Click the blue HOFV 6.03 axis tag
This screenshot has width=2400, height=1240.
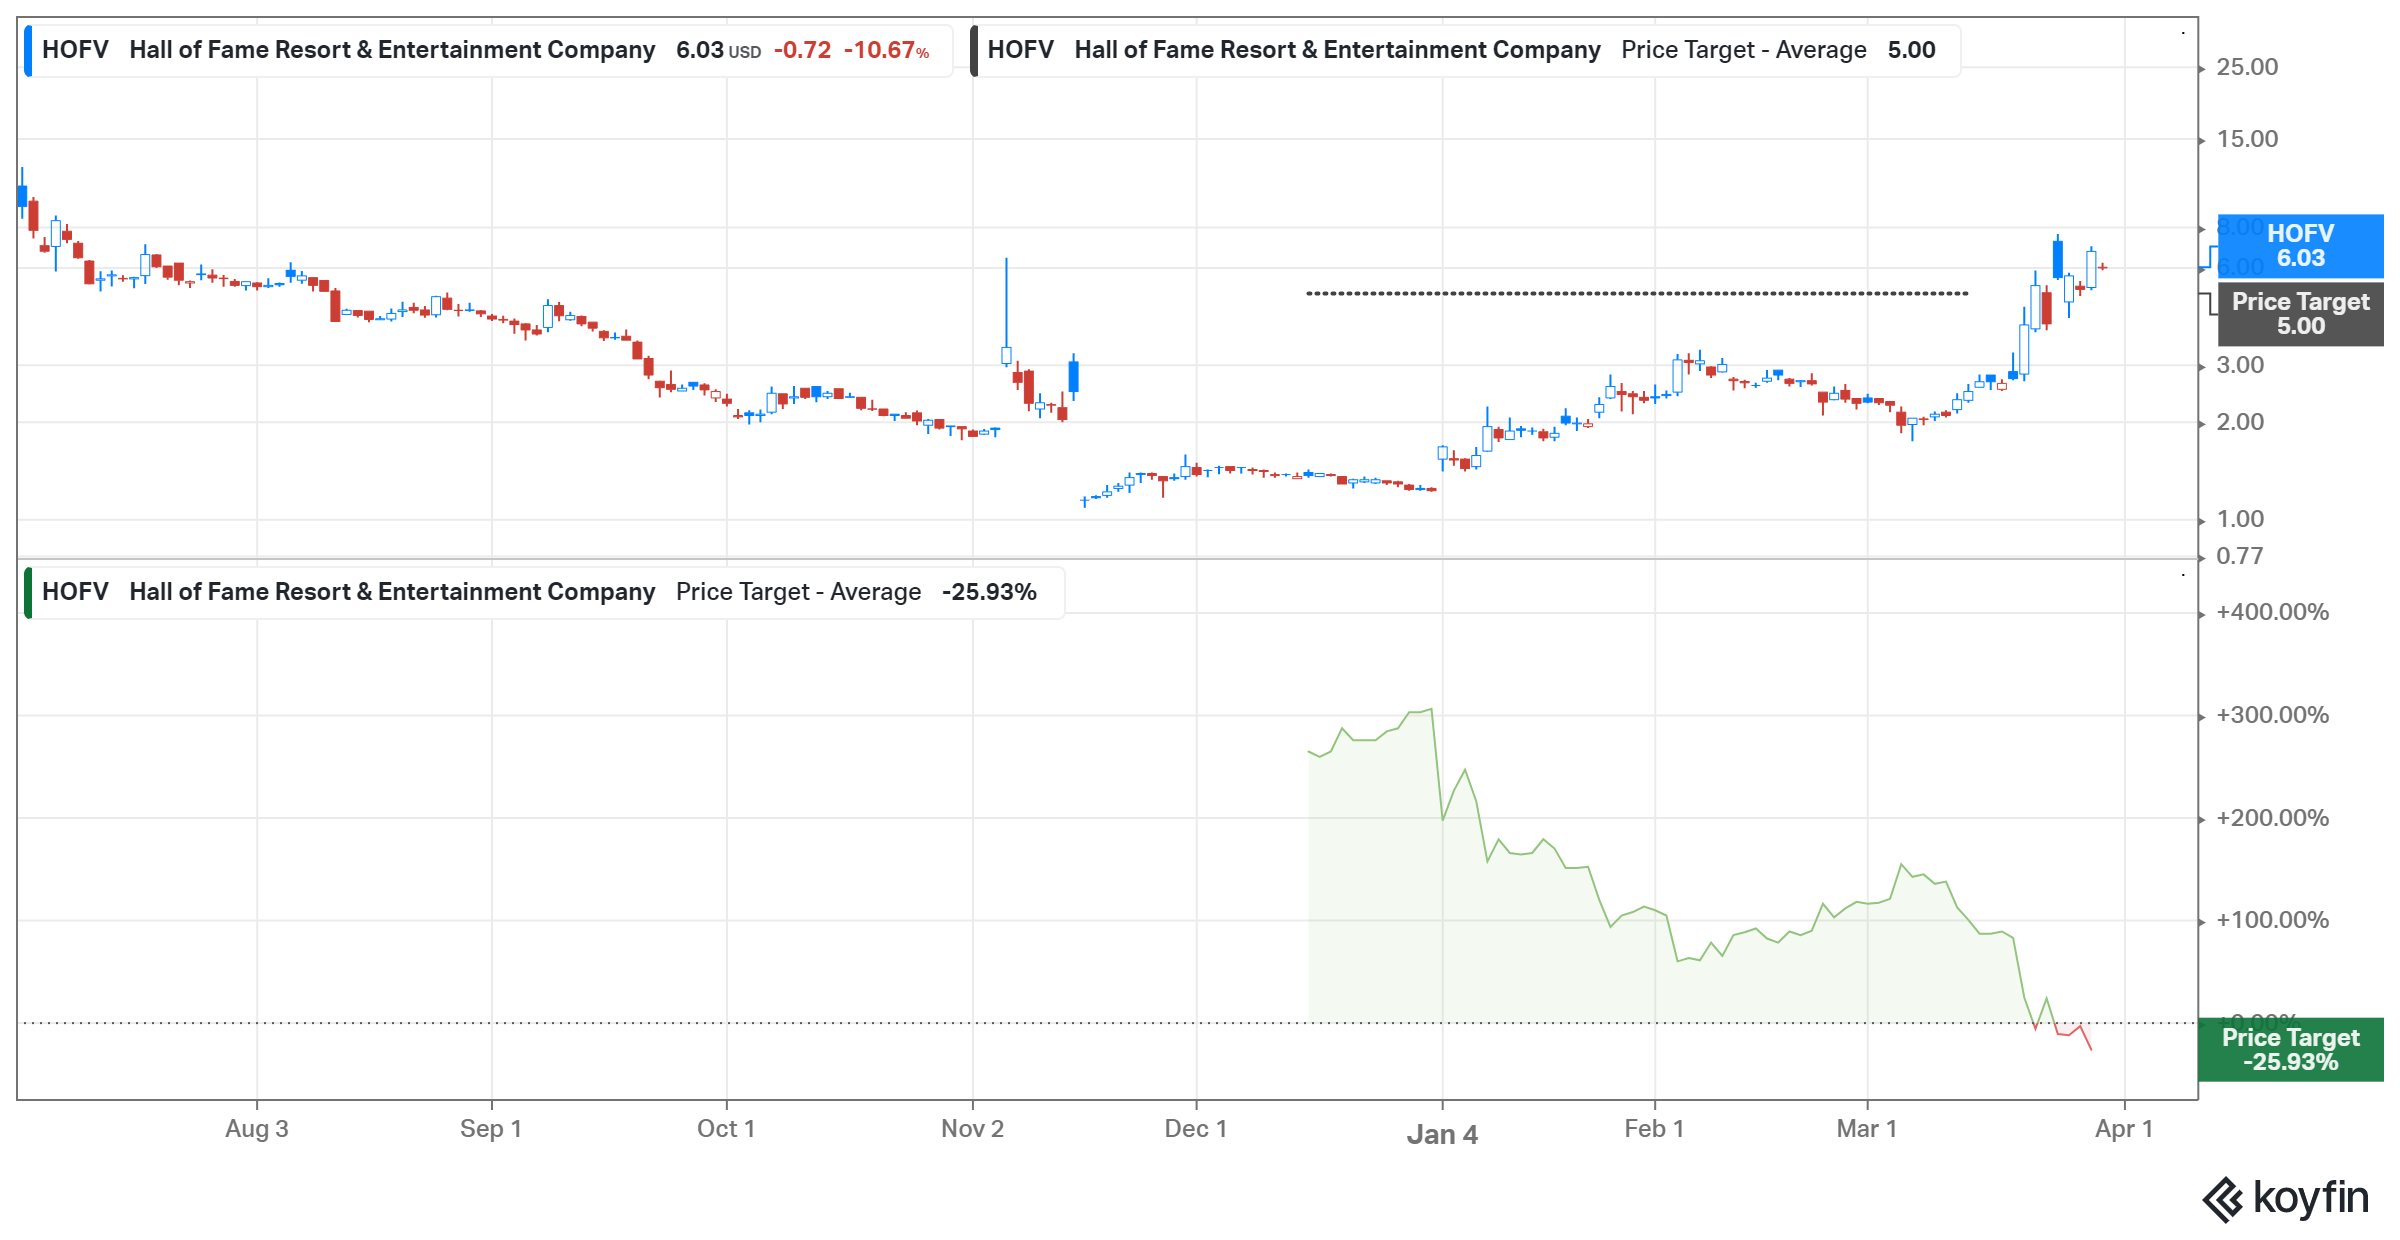pos(2300,246)
